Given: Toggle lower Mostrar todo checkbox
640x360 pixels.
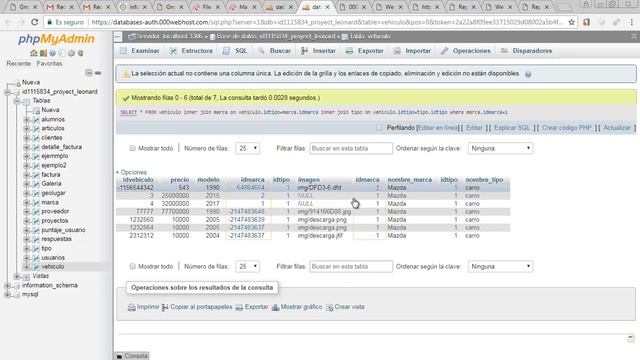Looking at the screenshot, I should pos(132,266).
